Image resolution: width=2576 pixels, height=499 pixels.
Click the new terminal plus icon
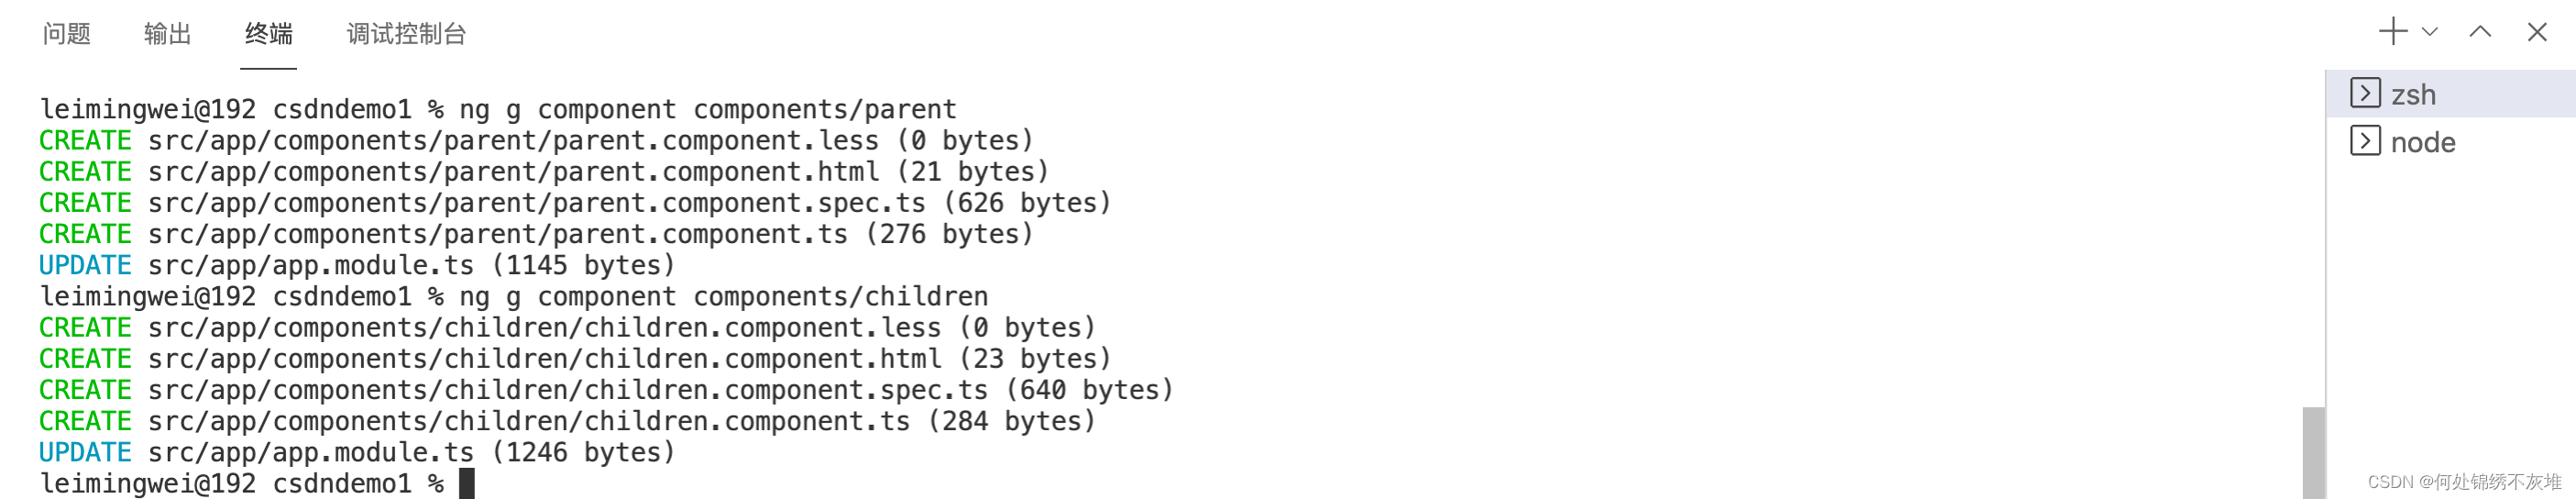click(x=2392, y=32)
